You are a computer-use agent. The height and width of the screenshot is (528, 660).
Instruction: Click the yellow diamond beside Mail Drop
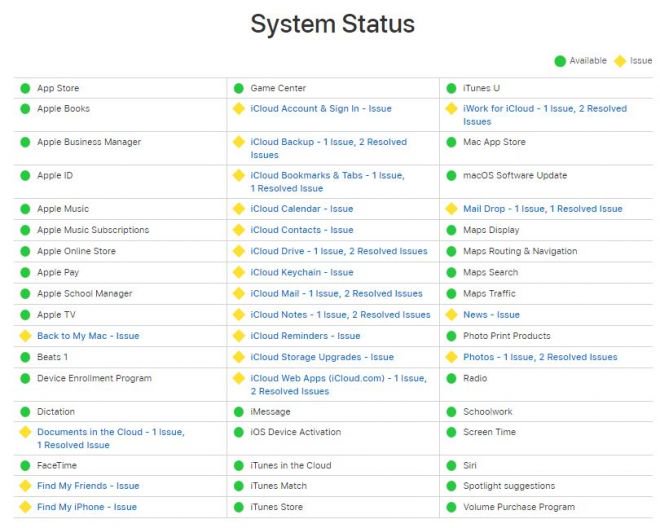[451, 209]
